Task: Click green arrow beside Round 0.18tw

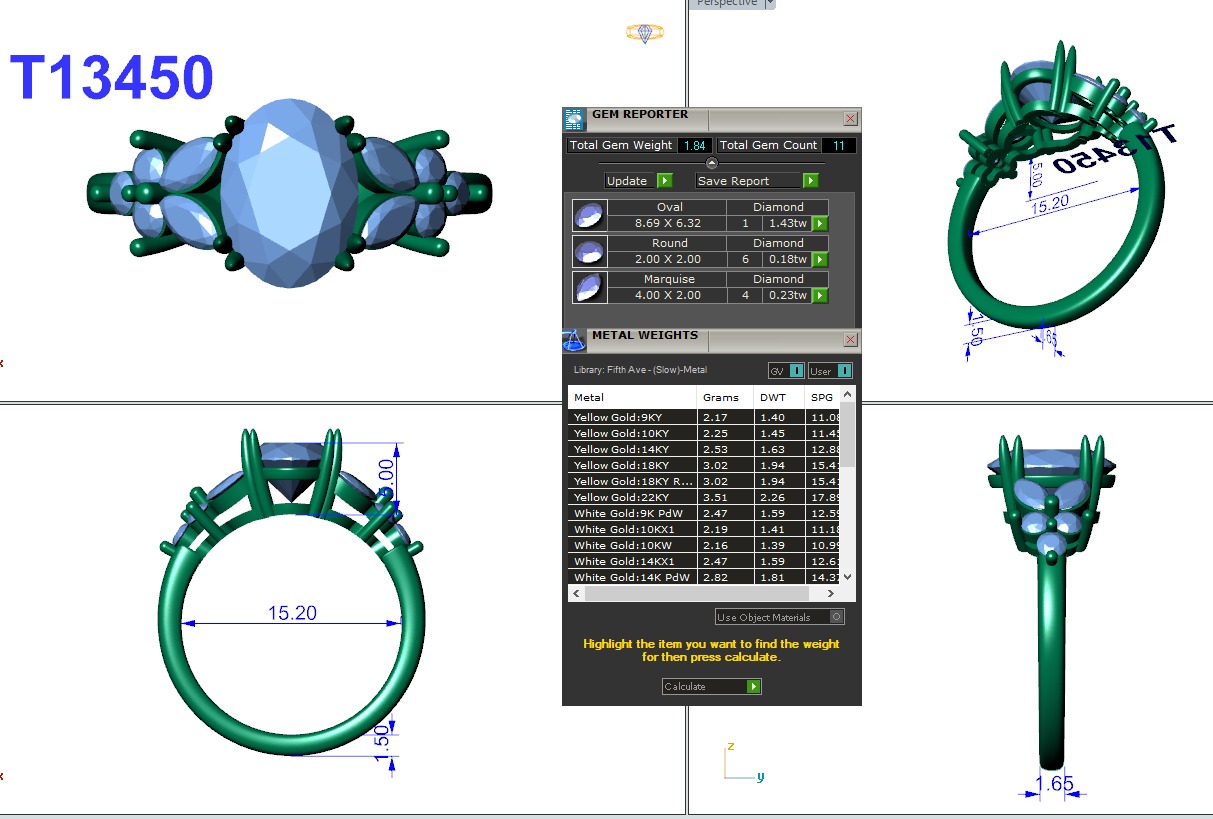Action: click(820, 260)
